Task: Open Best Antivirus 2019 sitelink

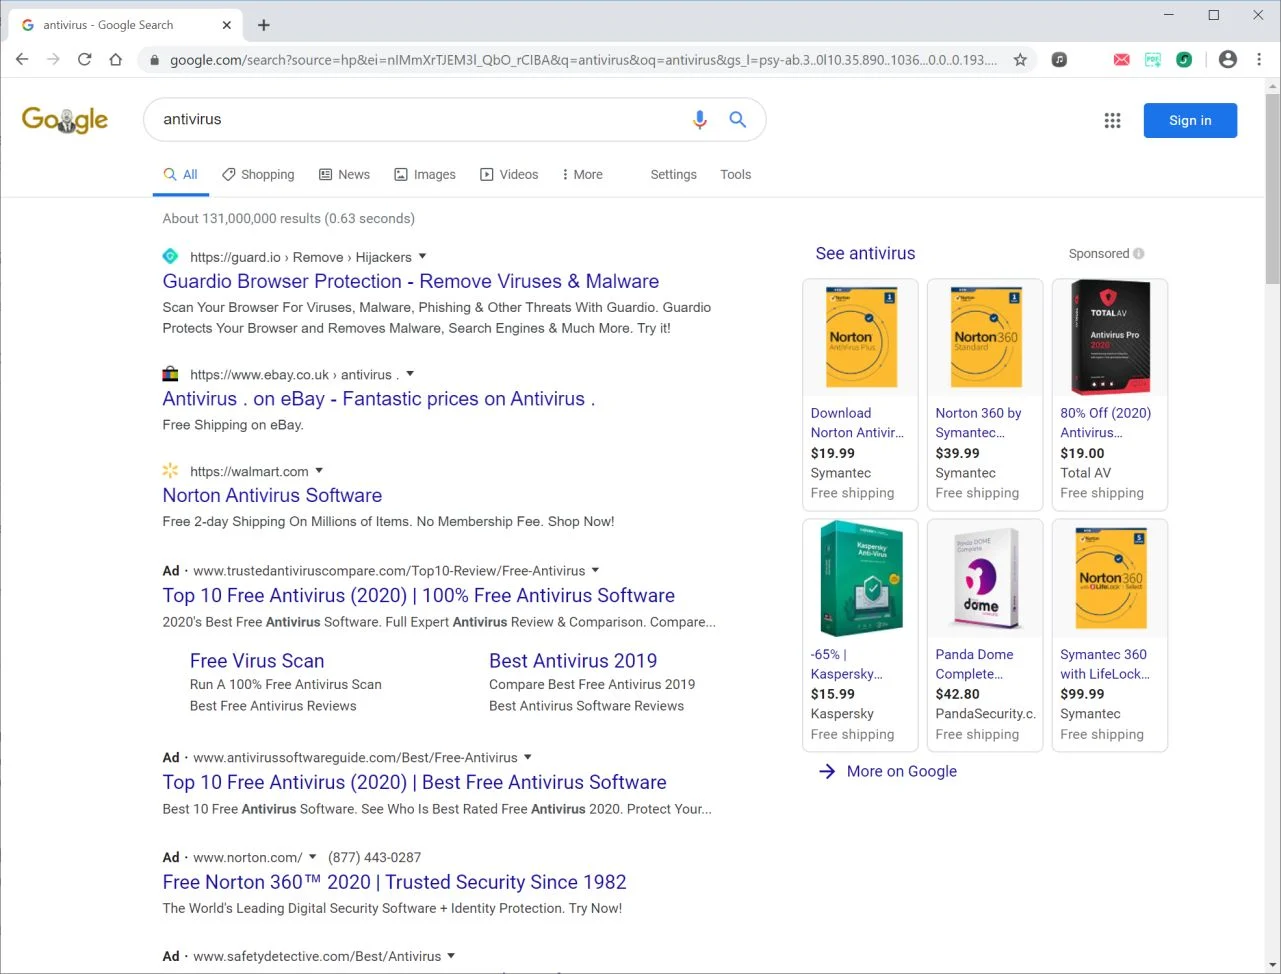Action: (x=573, y=661)
